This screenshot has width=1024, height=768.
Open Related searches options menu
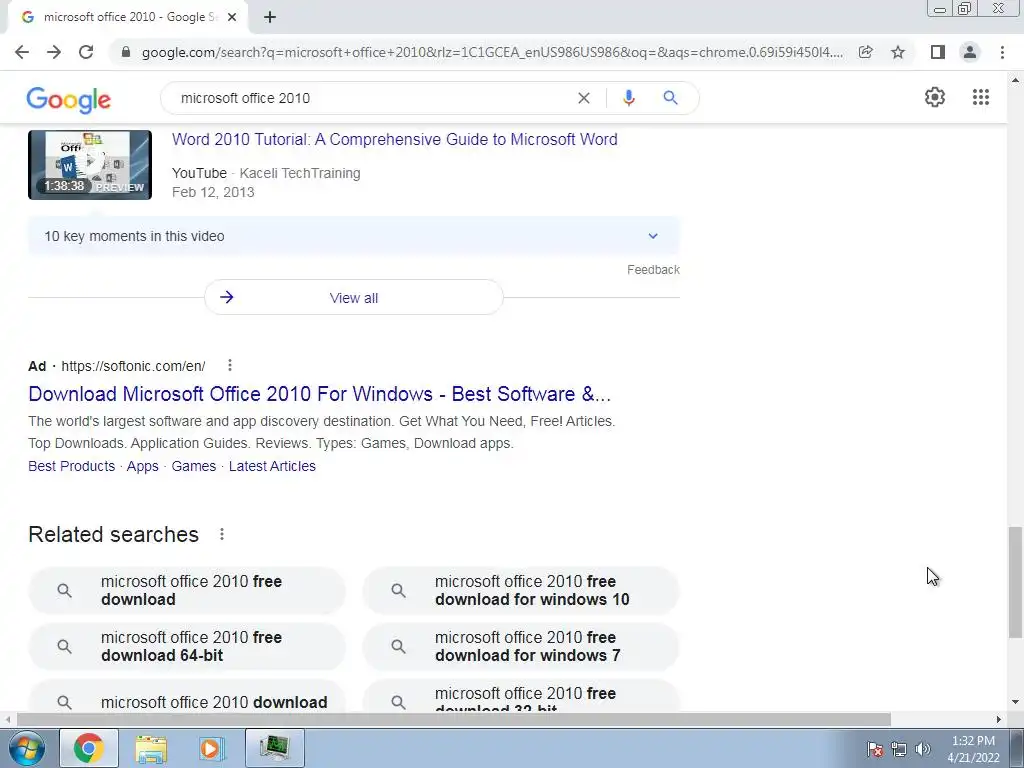222,534
